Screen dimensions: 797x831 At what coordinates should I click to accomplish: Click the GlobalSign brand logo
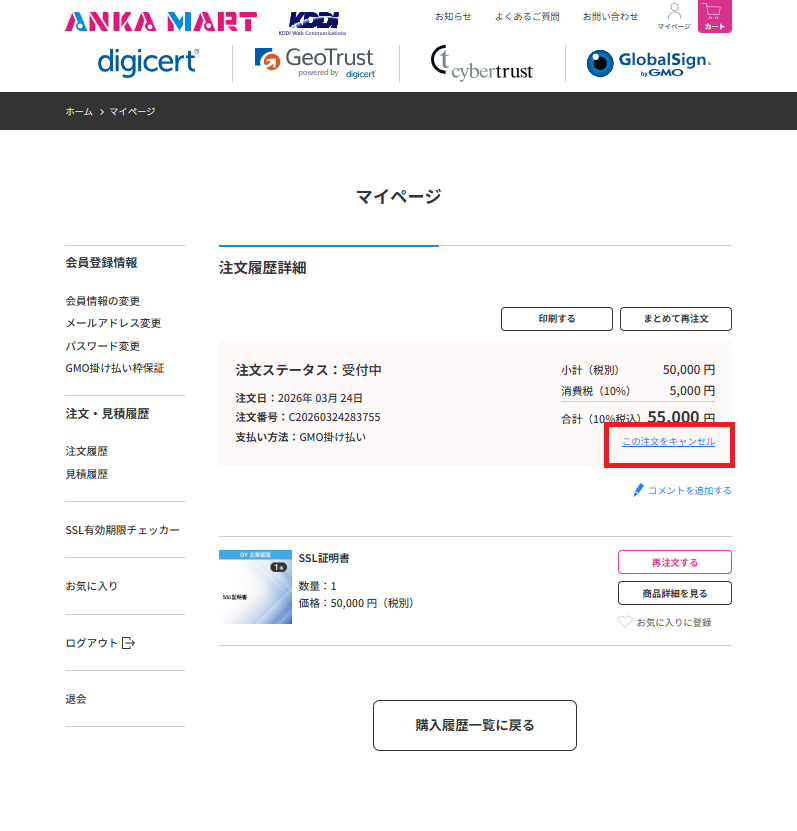point(649,64)
